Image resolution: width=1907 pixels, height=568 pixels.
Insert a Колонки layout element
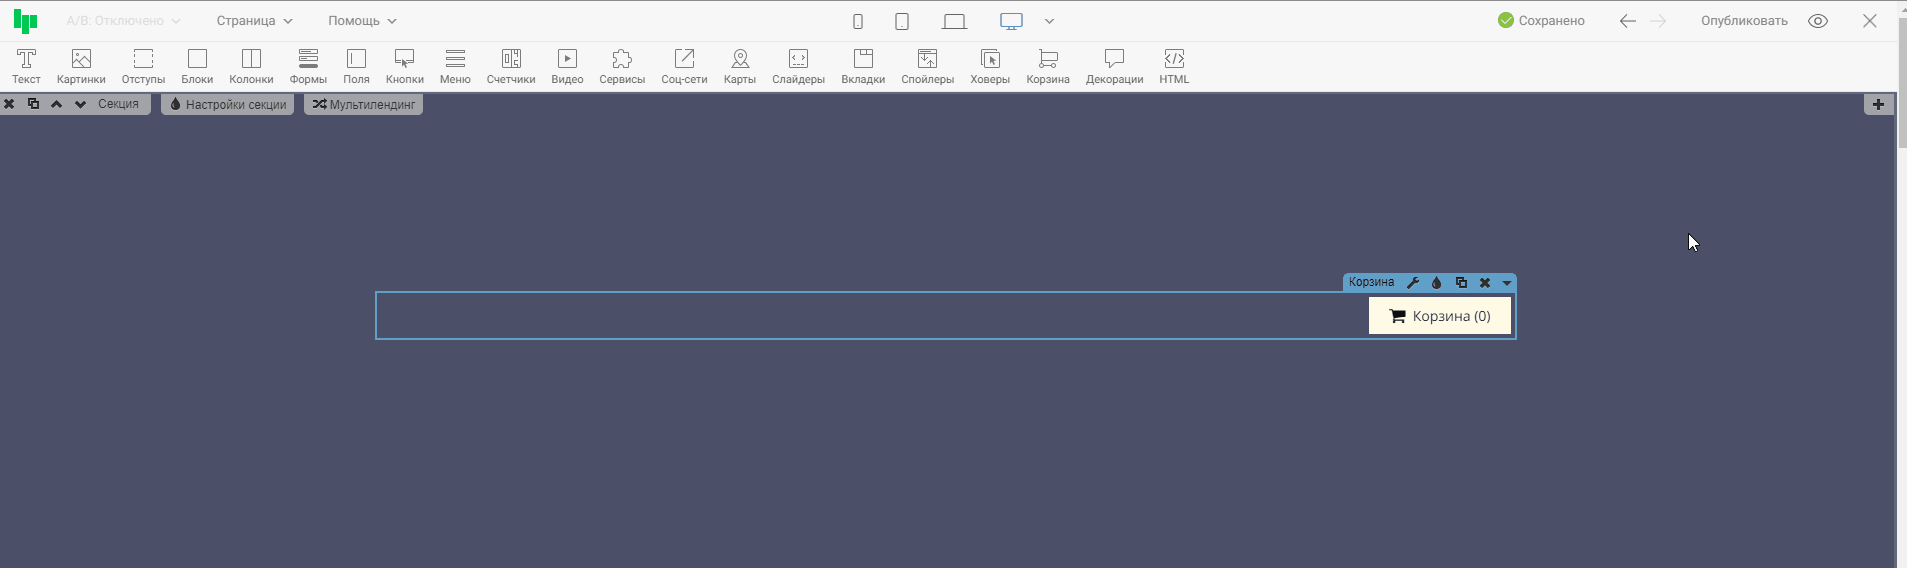click(x=251, y=66)
